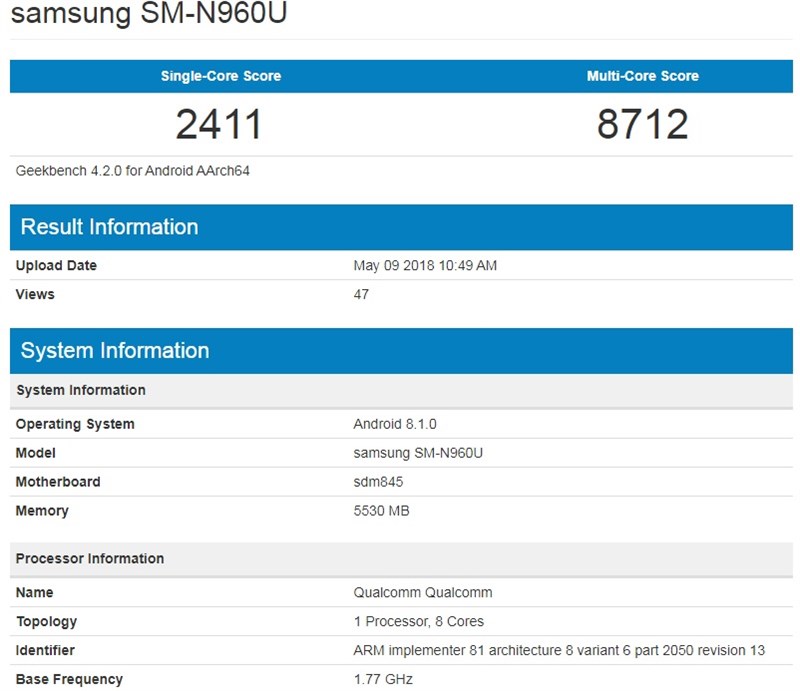The height and width of the screenshot is (691, 800).
Task: Expand the System Information section
Action: click(112, 351)
